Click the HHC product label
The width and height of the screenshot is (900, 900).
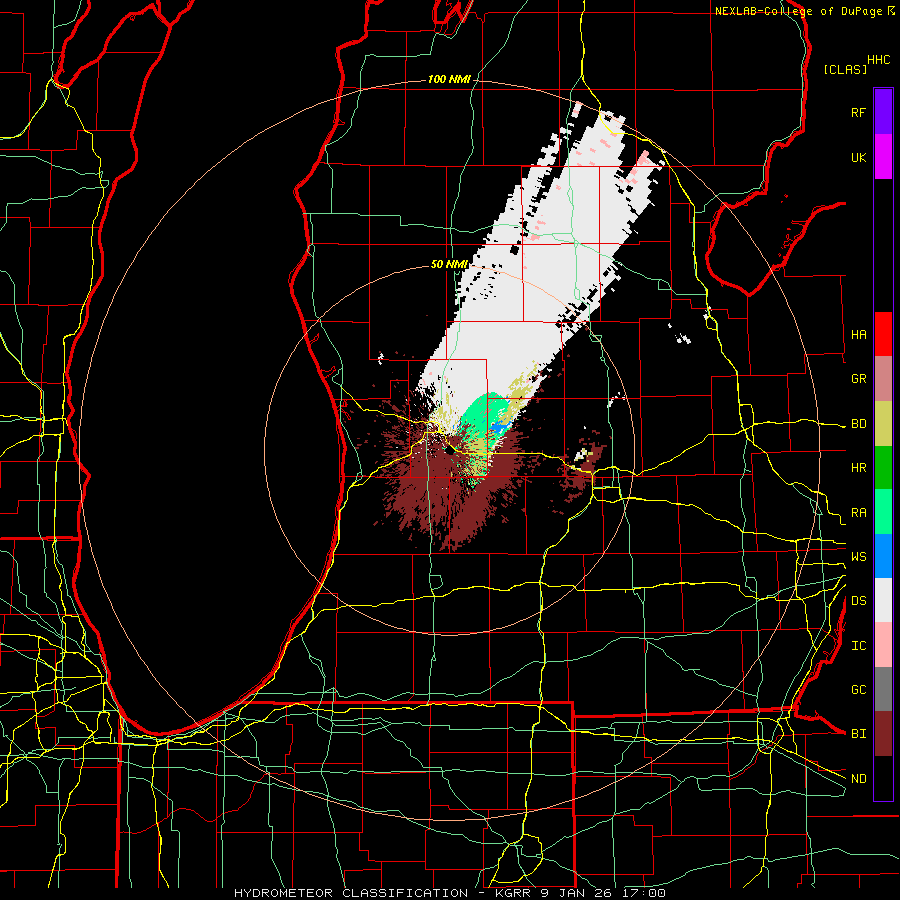(879, 60)
